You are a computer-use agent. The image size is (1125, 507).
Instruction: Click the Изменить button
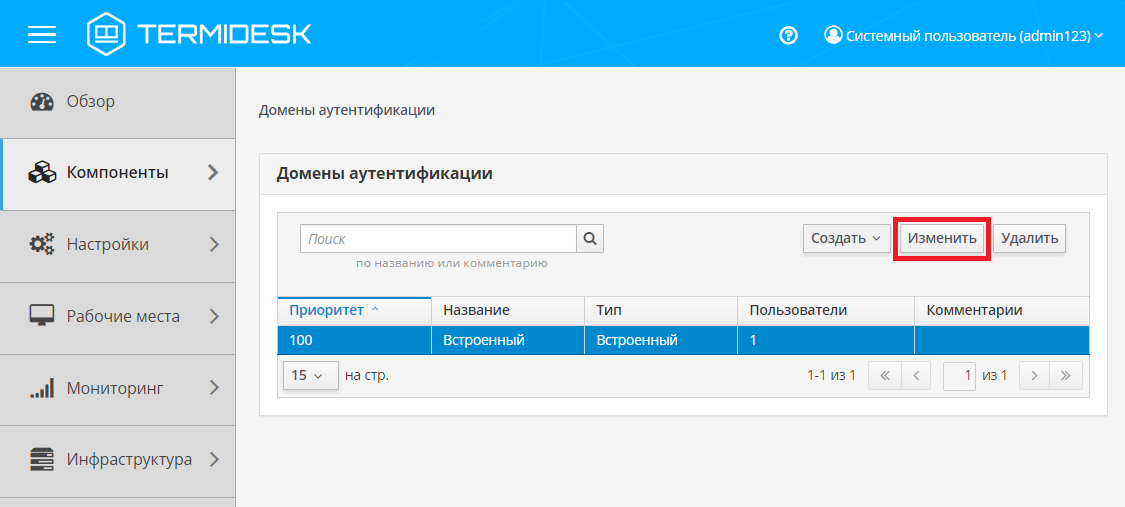pyautogui.click(x=941, y=239)
